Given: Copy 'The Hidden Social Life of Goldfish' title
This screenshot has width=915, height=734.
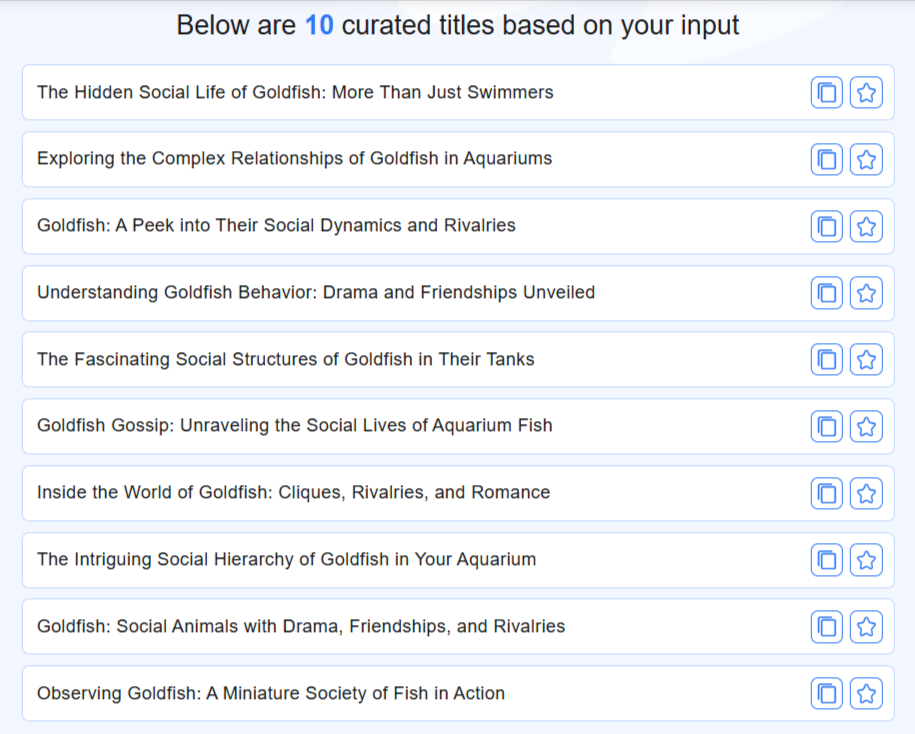Looking at the screenshot, I should [826, 93].
